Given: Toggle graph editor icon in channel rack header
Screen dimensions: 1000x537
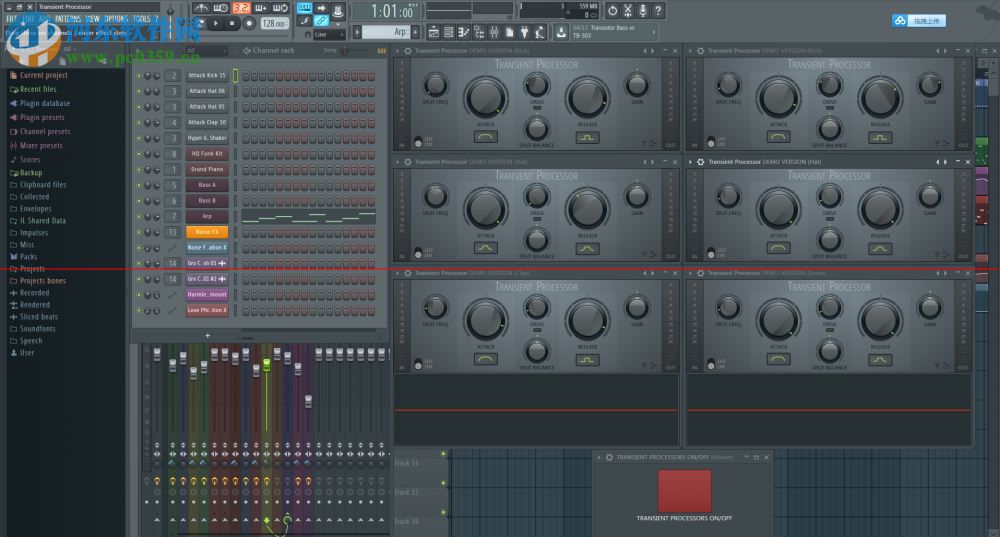Looking at the screenshot, I should pos(381,50).
